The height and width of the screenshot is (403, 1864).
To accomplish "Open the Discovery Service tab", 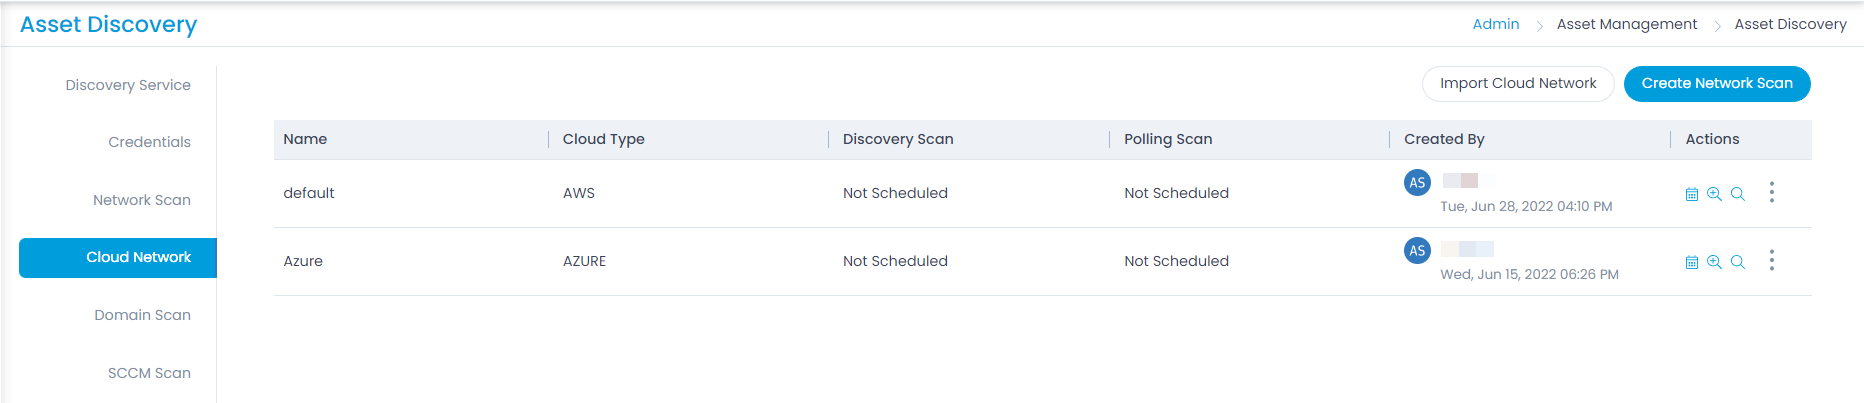I will [x=128, y=85].
